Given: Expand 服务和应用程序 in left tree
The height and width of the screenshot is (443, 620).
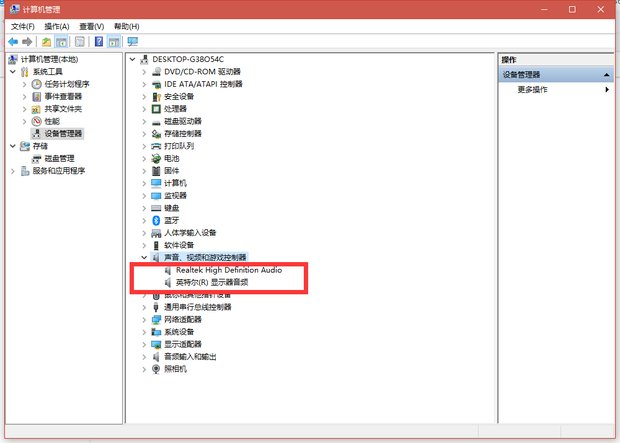Looking at the screenshot, I should (12, 170).
